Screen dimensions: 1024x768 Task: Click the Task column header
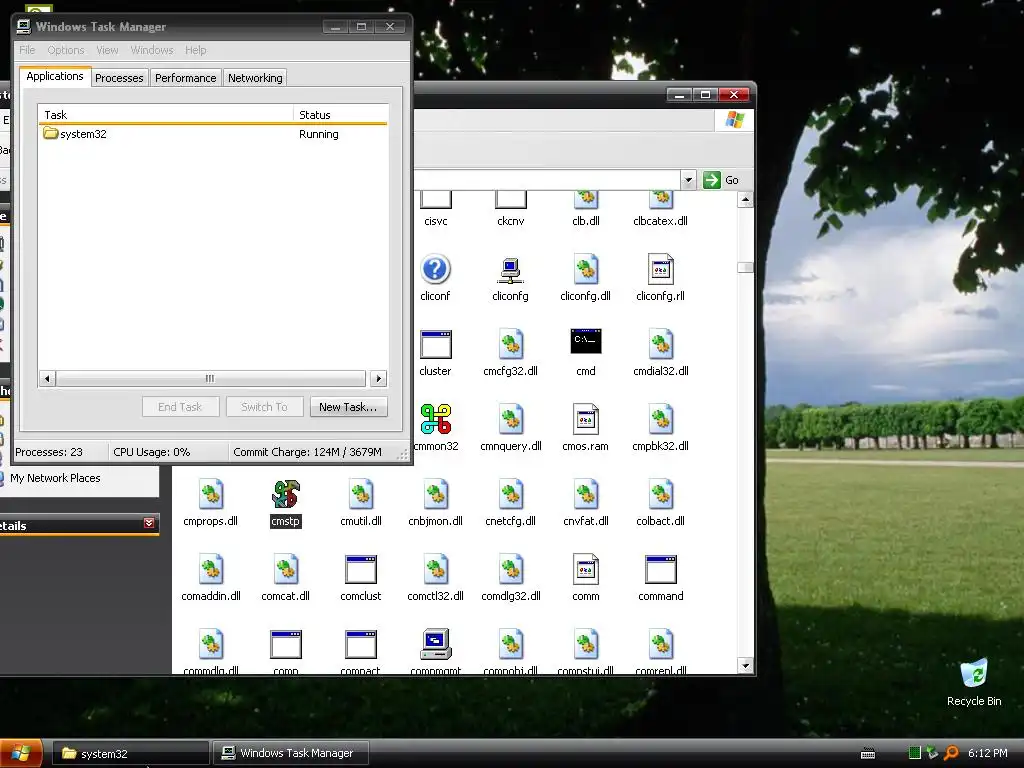tap(166, 114)
